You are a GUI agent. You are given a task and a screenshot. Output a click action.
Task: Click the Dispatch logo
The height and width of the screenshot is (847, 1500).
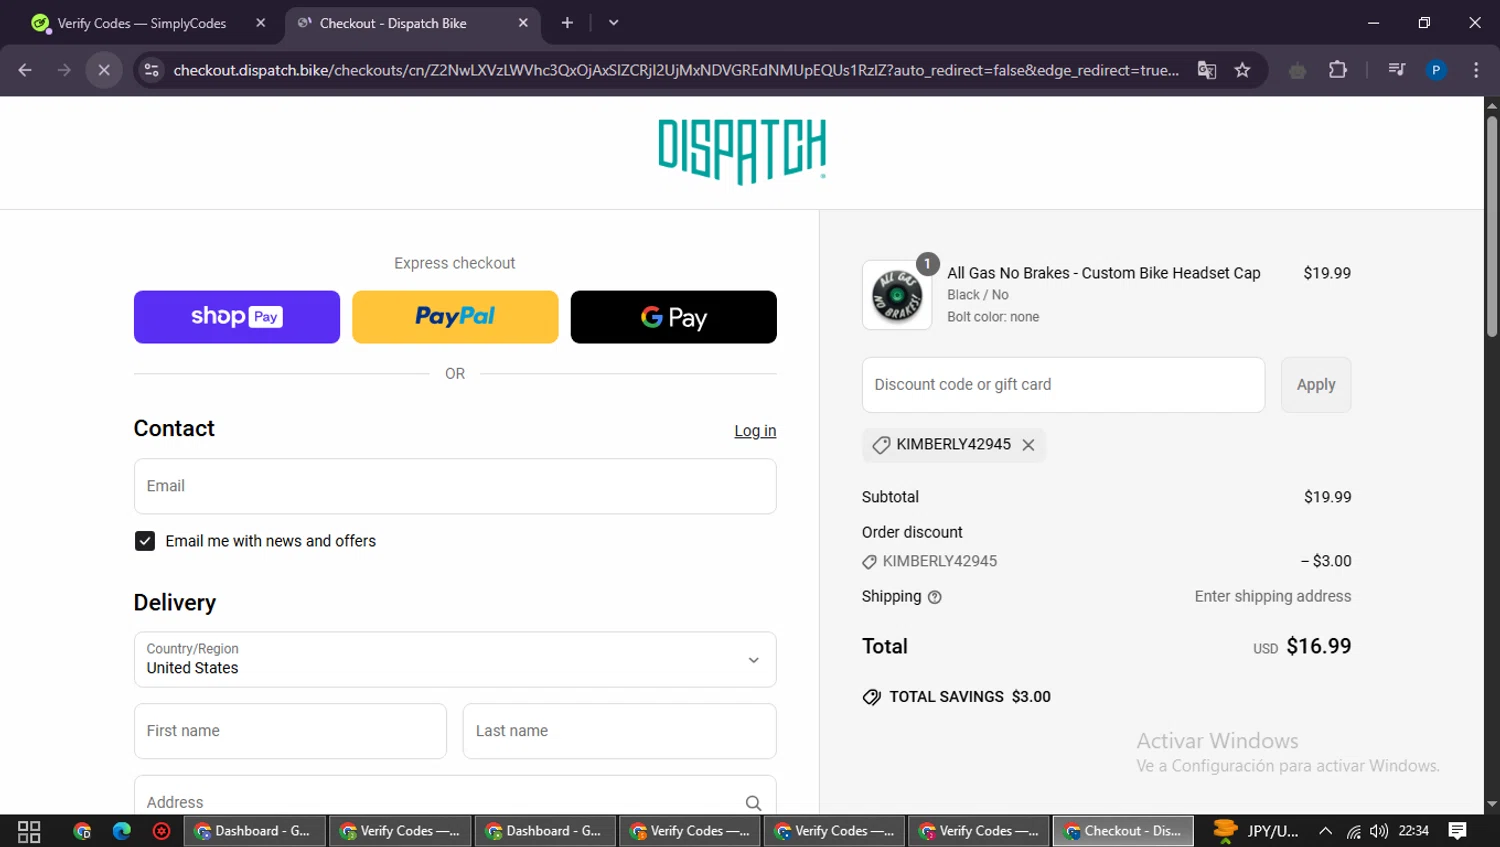click(x=742, y=151)
